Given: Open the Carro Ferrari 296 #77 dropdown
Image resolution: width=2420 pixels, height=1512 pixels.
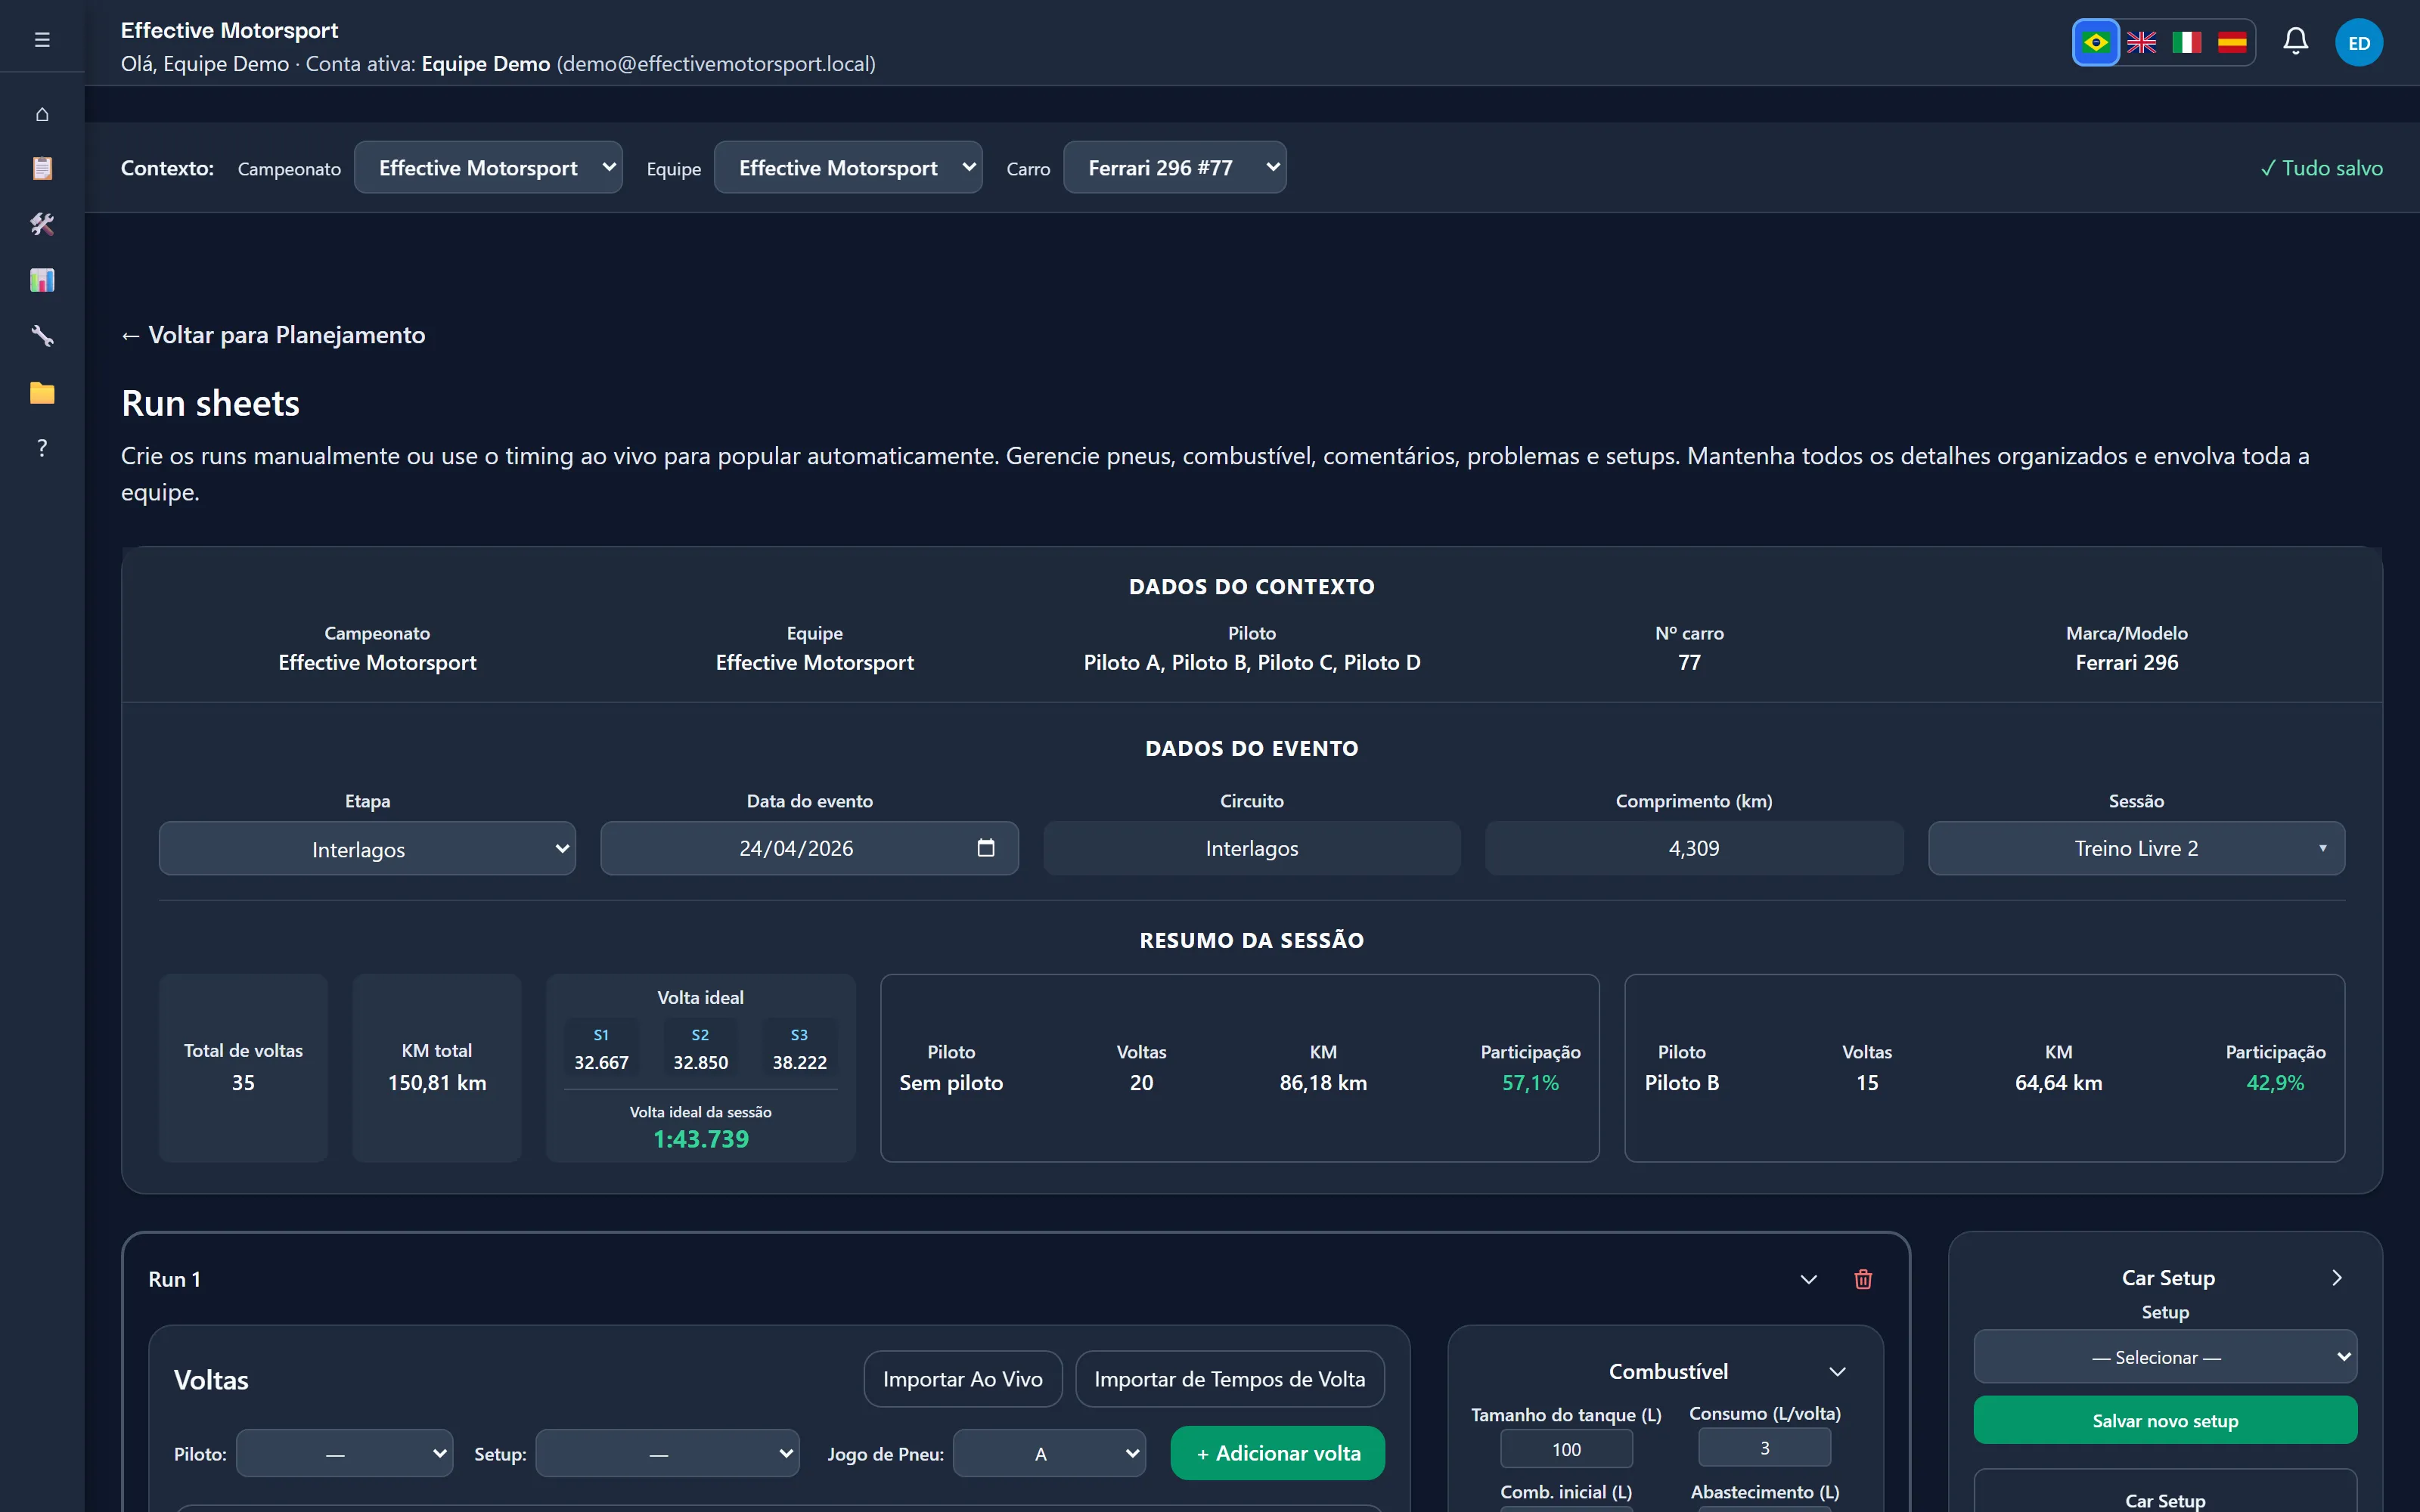Looking at the screenshot, I should tap(1175, 167).
